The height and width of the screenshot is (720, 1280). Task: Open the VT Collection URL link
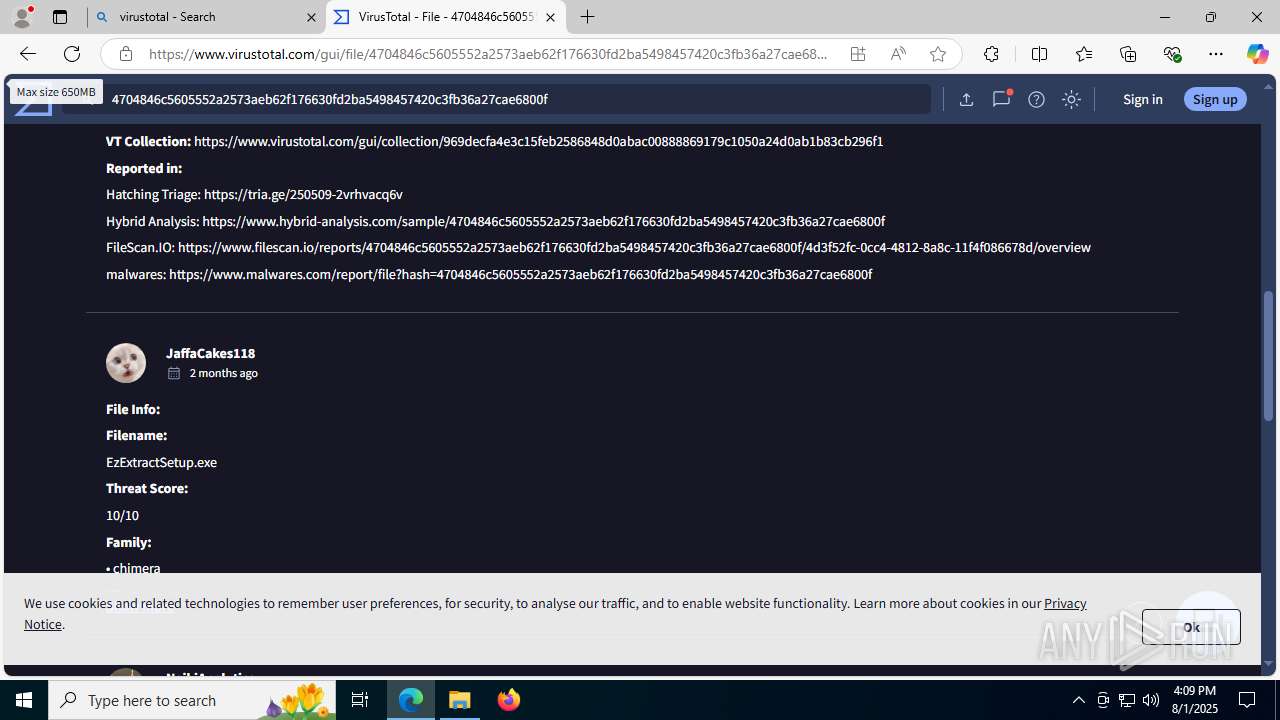(x=538, y=141)
